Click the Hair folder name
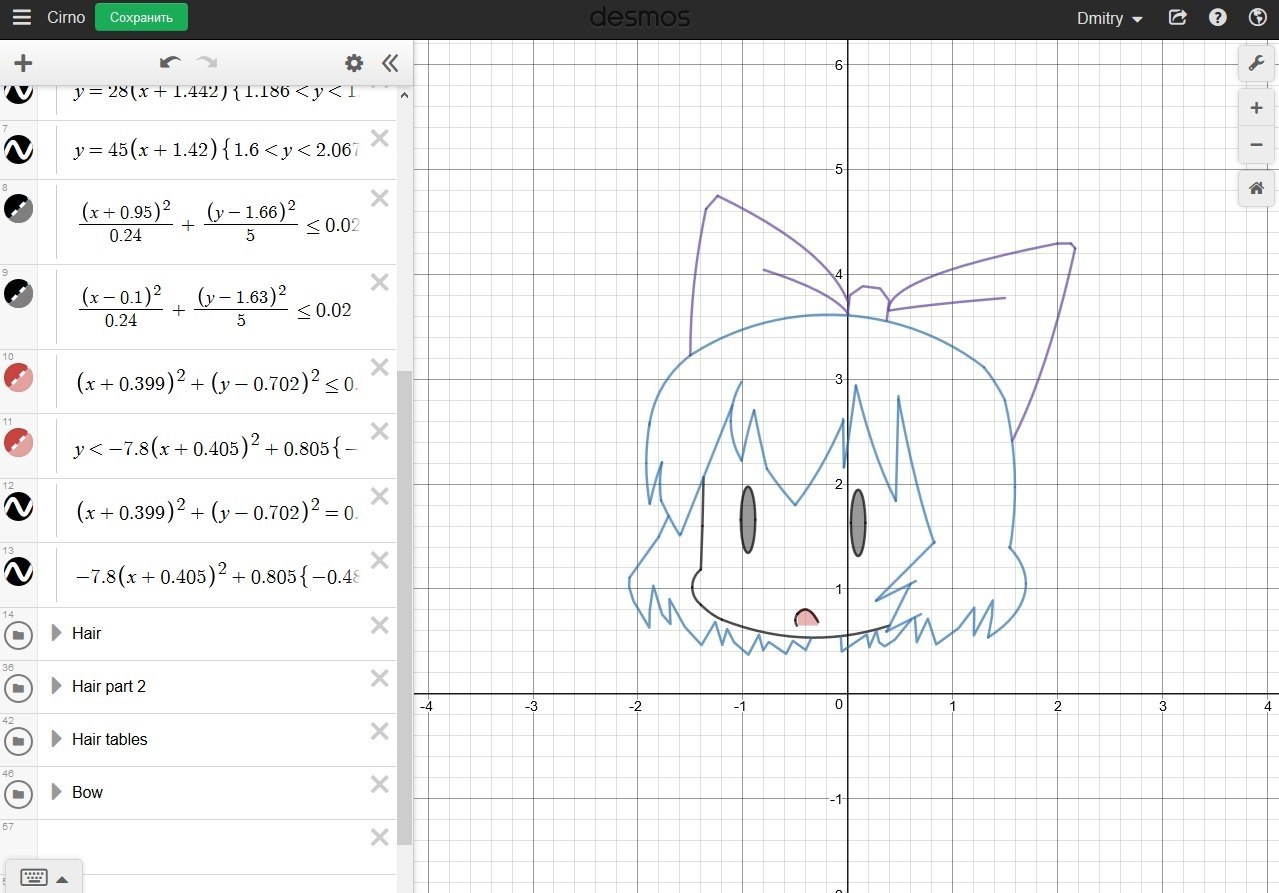The width and height of the screenshot is (1279, 893). (86, 633)
